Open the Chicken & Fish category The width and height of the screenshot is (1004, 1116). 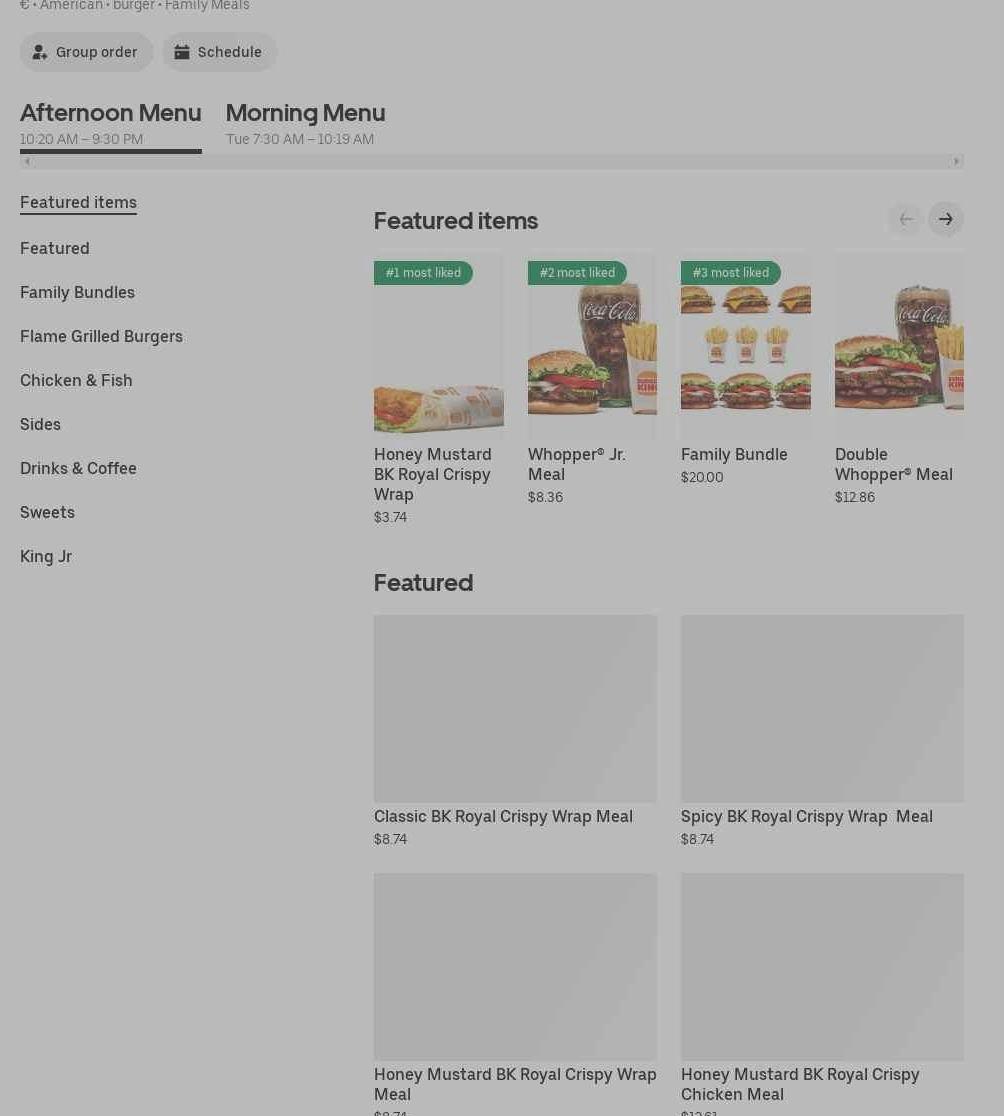click(76, 380)
